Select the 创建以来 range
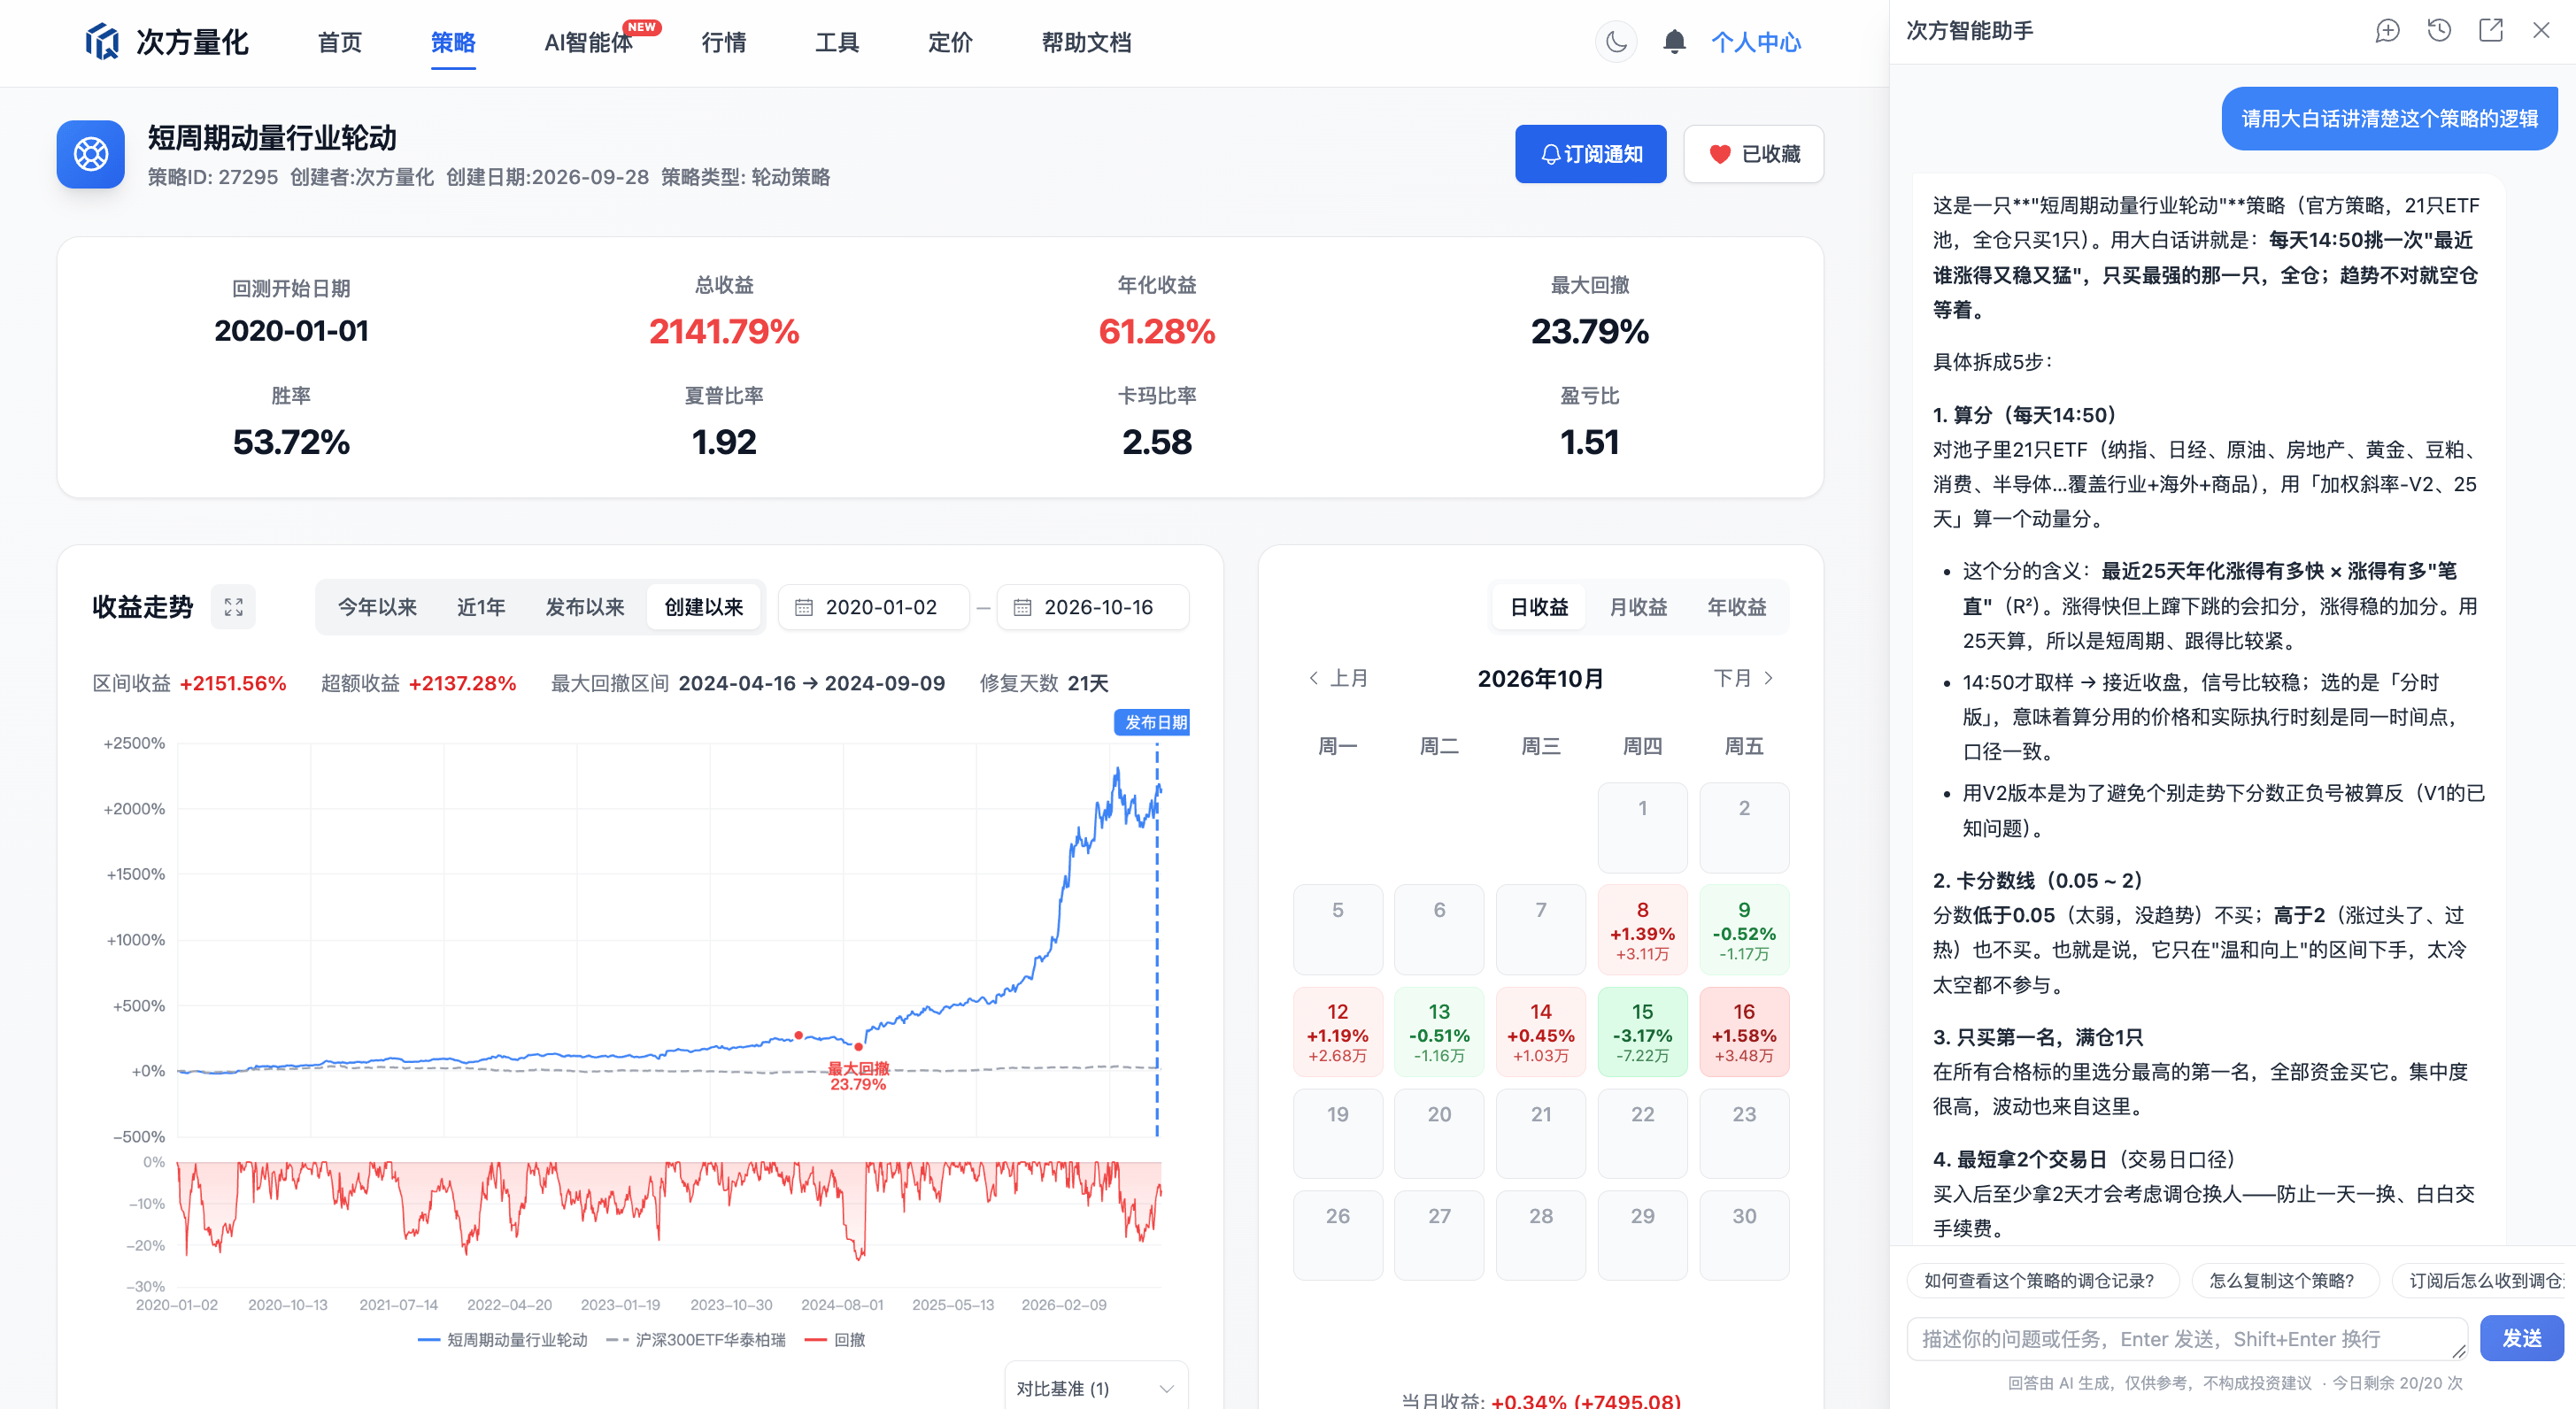Image resolution: width=2576 pixels, height=1409 pixels. (x=704, y=607)
